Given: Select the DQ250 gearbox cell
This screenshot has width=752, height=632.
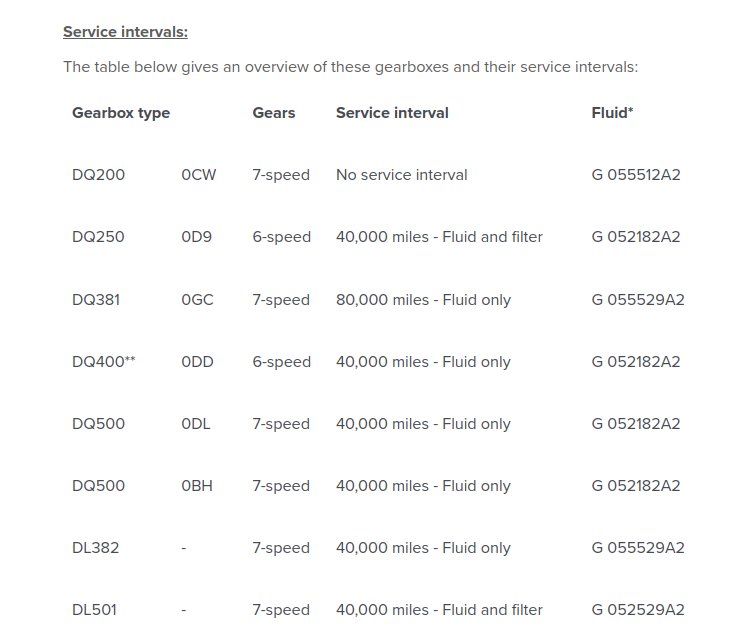Looking at the screenshot, I should click(98, 237).
